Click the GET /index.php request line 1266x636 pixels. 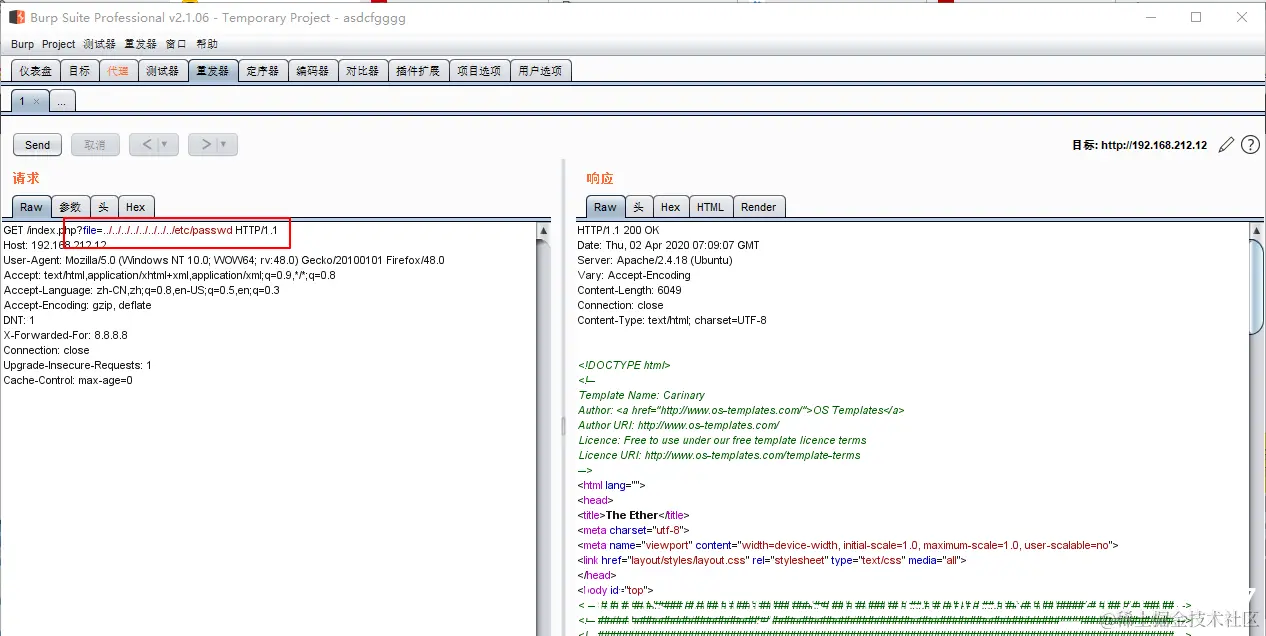tap(140, 231)
